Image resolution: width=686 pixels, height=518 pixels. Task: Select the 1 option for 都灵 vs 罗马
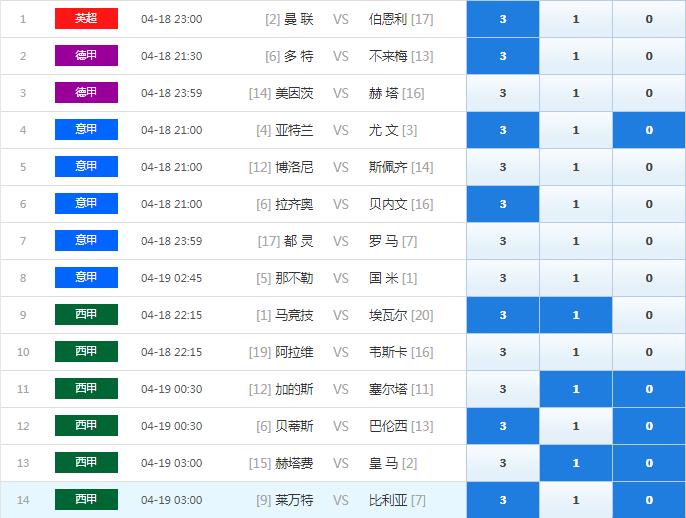tap(576, 241)
